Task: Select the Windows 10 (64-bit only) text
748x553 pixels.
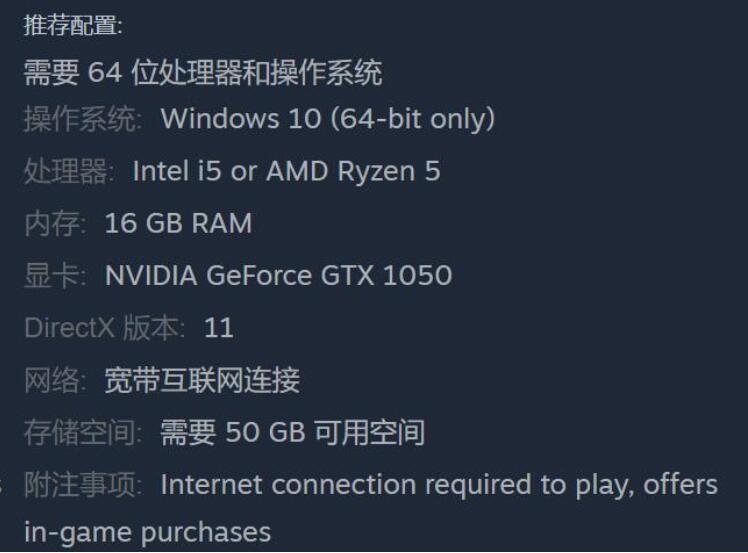Action: (328, 119)
